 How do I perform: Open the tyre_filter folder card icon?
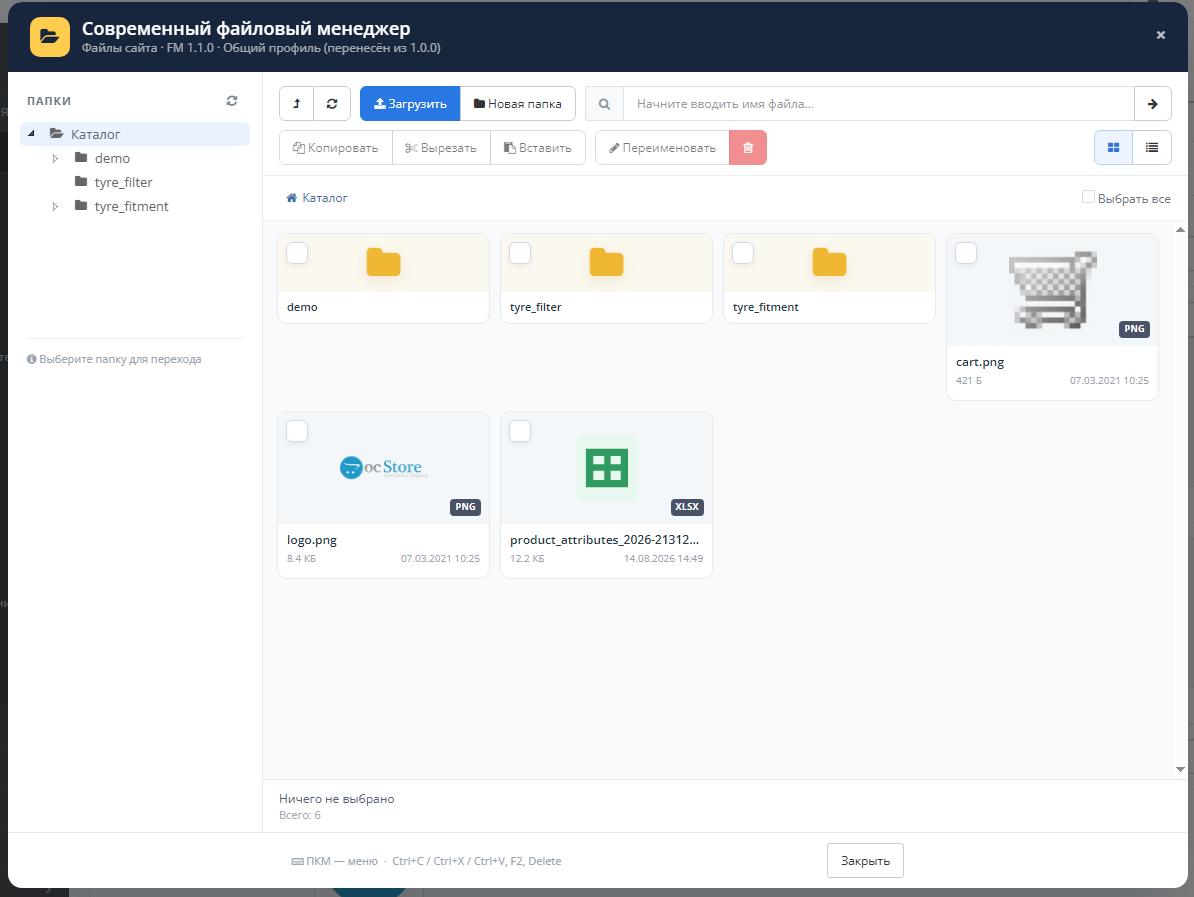pyautogui.click(x=606, y=262)
